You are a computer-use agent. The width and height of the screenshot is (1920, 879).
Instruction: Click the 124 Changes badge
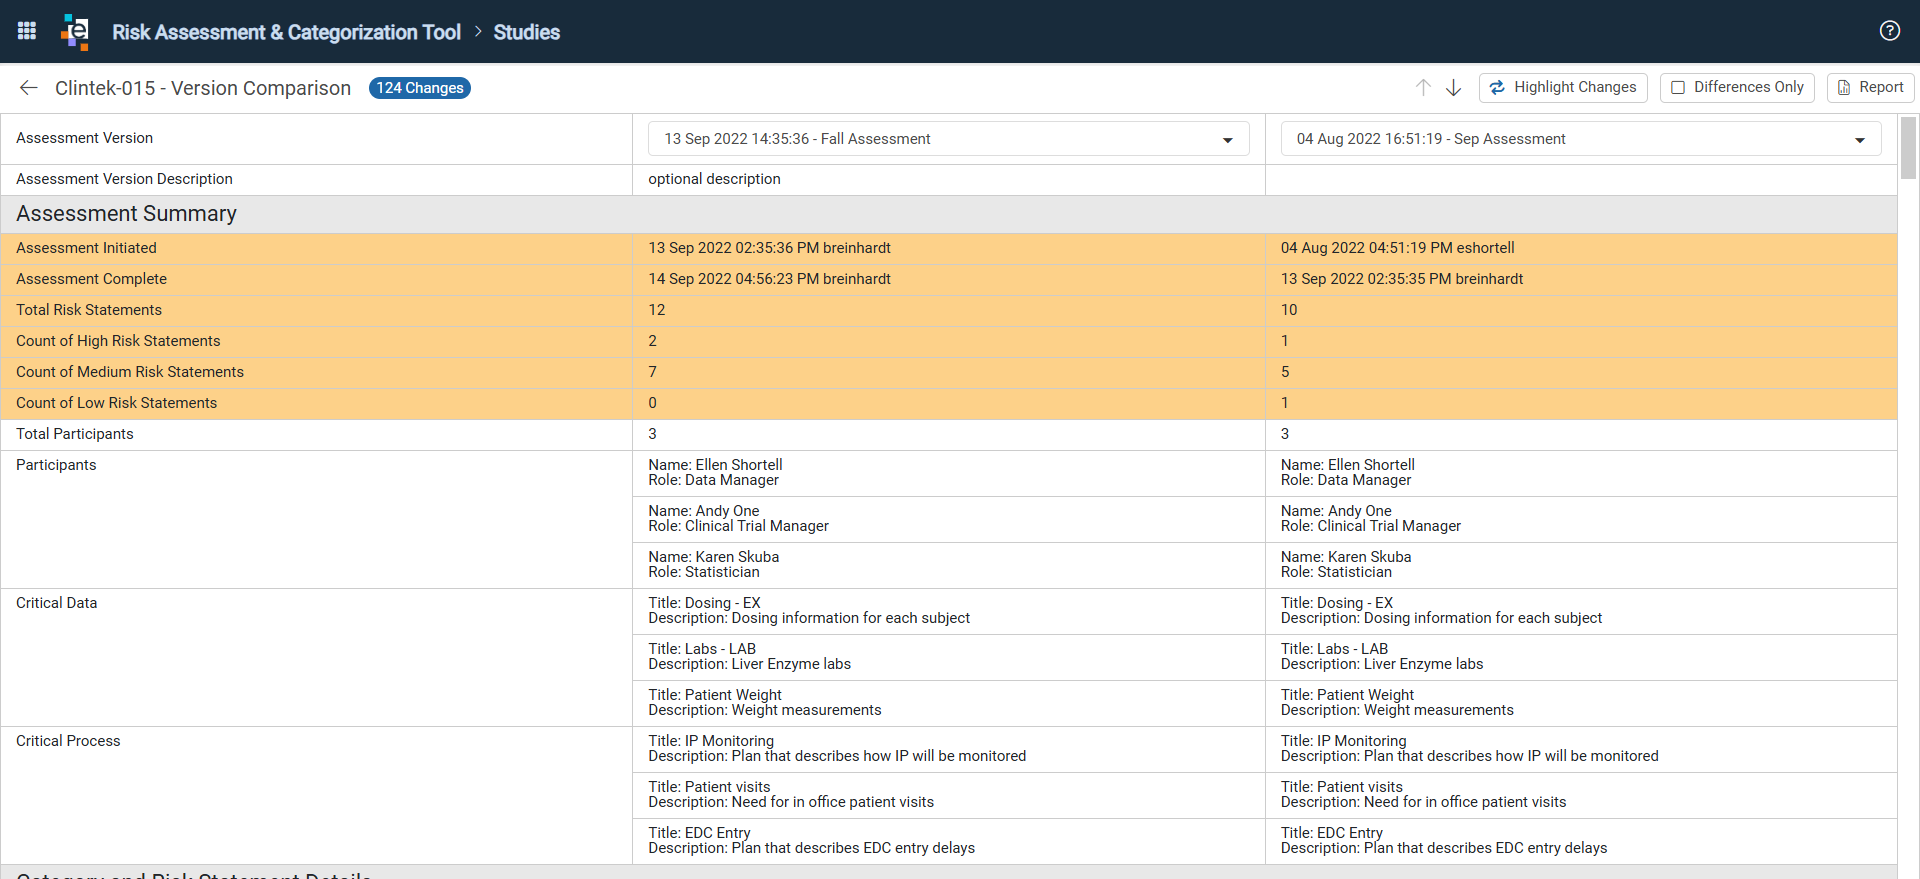[420, 88]
